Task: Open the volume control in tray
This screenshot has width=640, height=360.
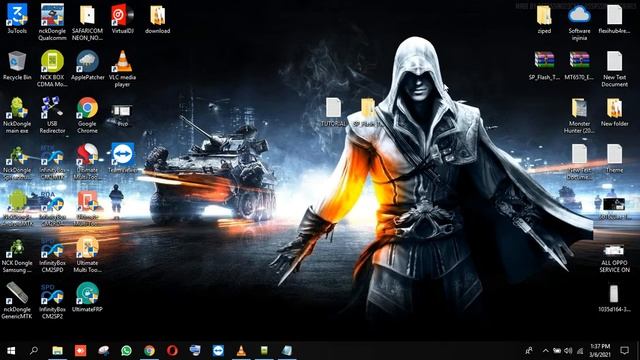Action: click(568, 351)
